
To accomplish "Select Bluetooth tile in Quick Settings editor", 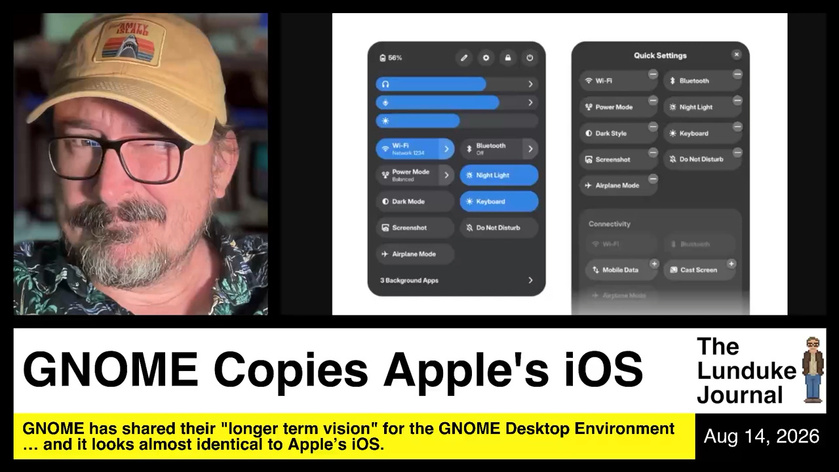I will (703, 81).
